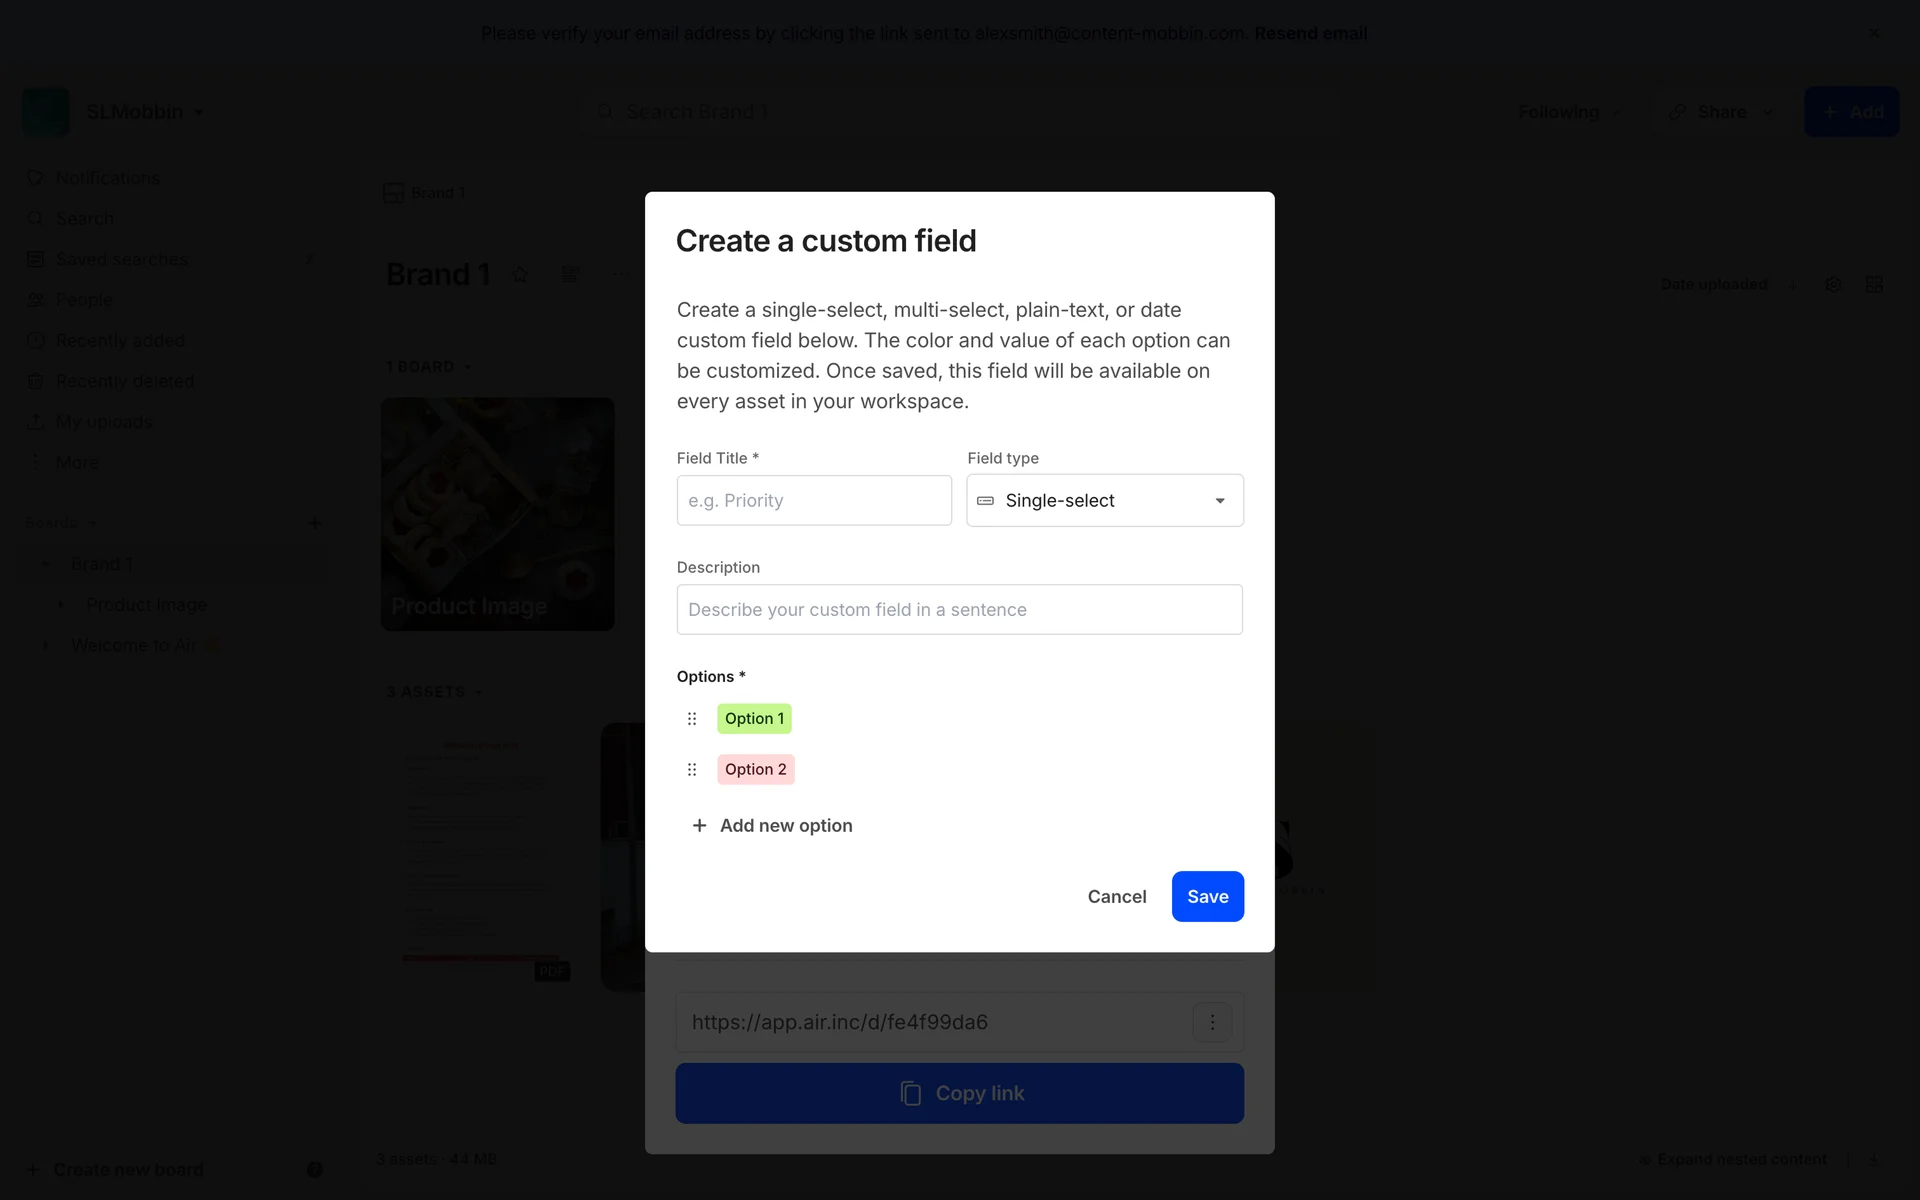Click the Resend email link
Image resolution: width=1920 pixels, height=1200 pixels.
pos(1310,33)
